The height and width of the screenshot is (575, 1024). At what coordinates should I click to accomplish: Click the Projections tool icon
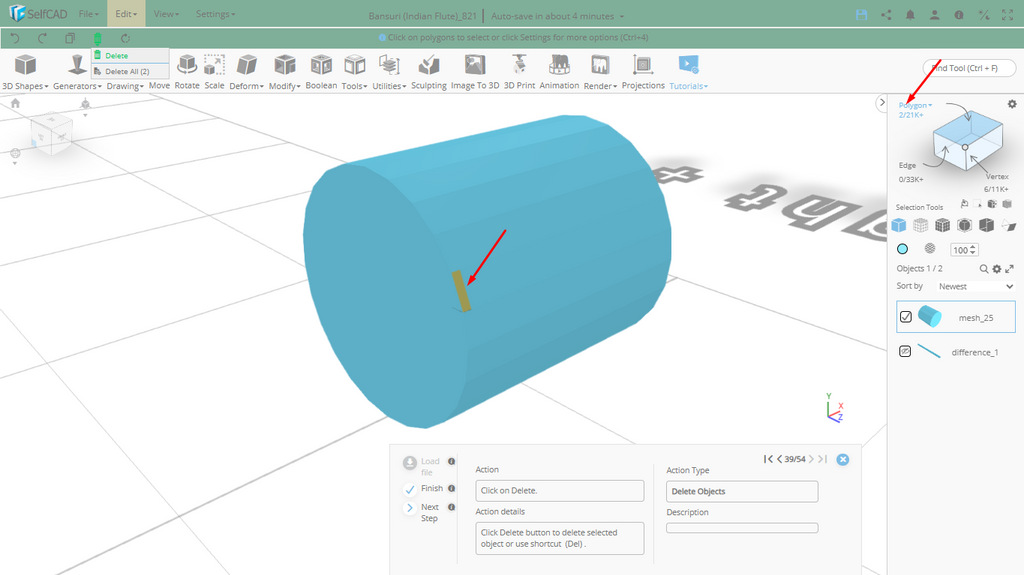[643, 67]
